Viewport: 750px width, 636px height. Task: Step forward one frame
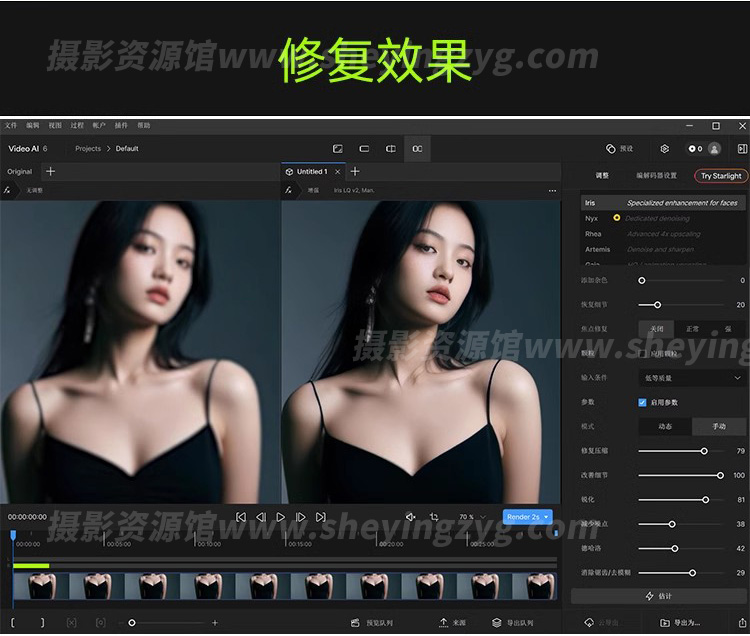tap(300, 517)
